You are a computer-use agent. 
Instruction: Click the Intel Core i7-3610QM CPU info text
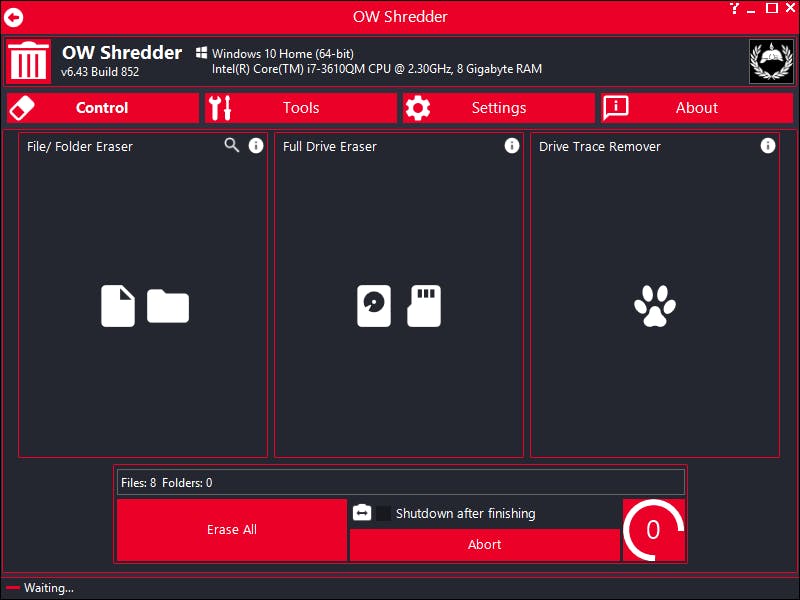[377, 69]
